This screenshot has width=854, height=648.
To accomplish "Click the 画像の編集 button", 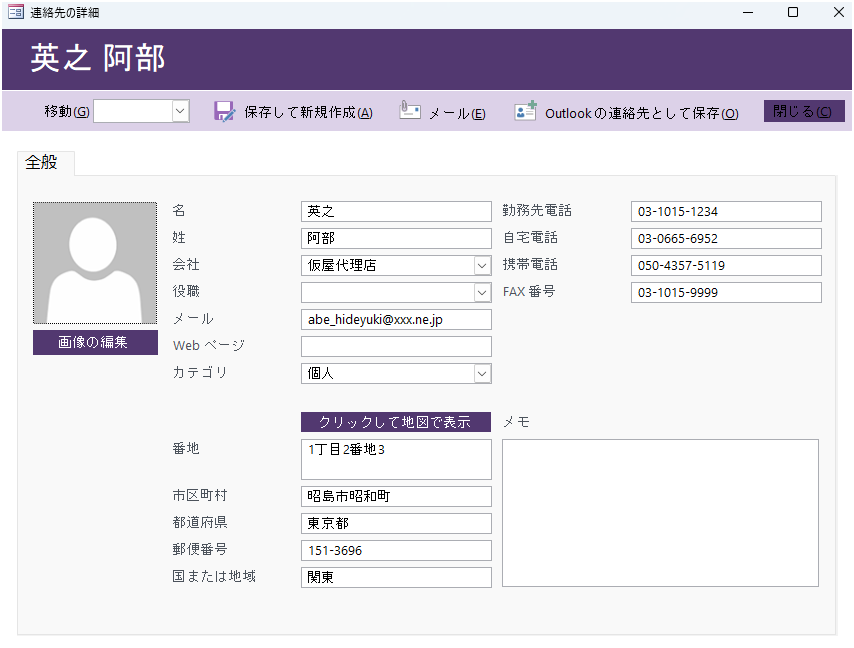I will pos(95,343).
